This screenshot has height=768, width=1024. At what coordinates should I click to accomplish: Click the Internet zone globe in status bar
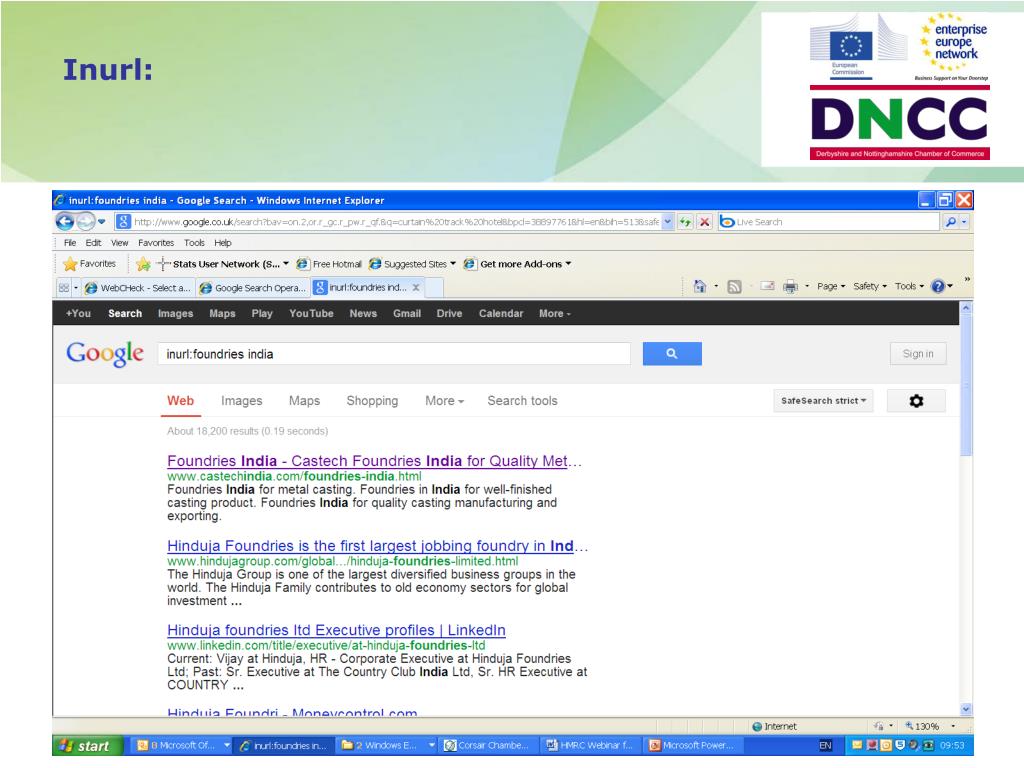(x=757, y=726)
